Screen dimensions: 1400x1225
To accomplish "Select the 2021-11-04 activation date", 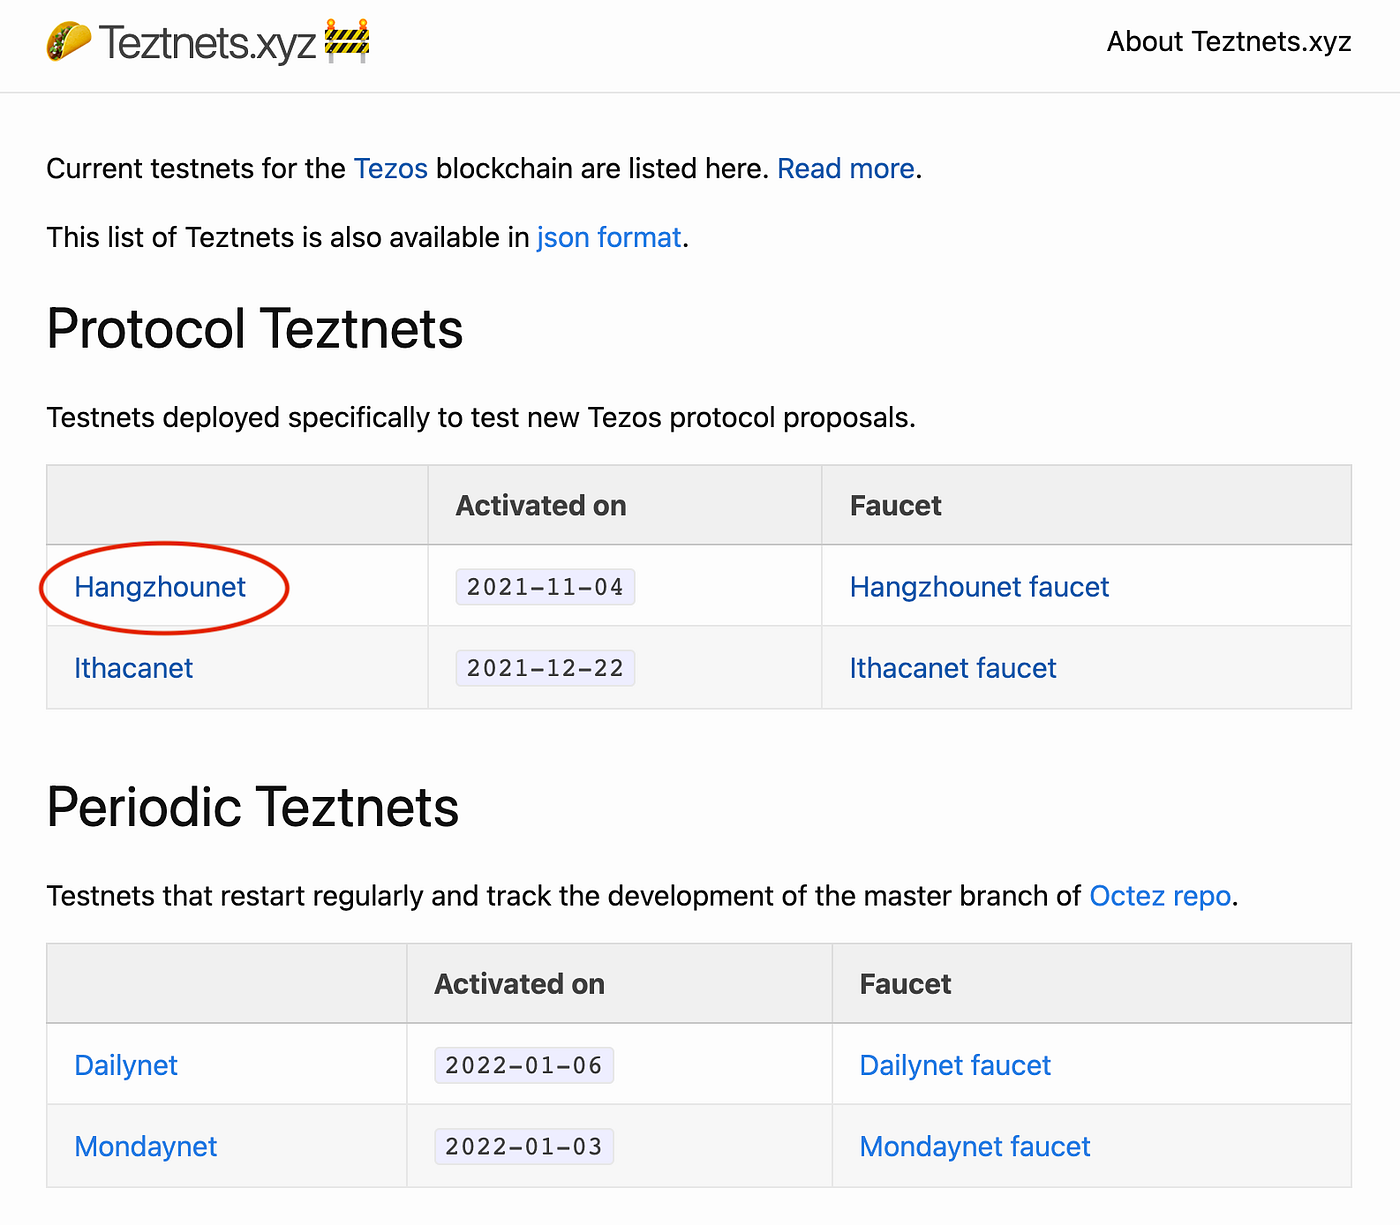I will pyautogui.click(x=545, y=587).
